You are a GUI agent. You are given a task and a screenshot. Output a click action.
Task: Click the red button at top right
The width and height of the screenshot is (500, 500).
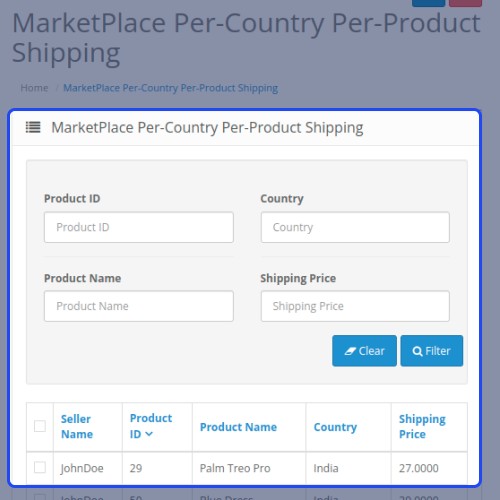point(465,3)
